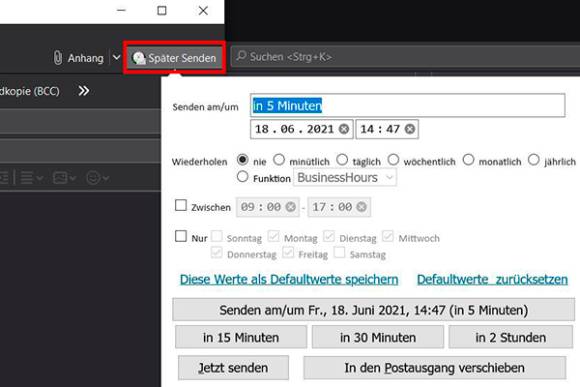Select the 'jährlich' repeat option
580x387 pixels.
tap(534, 159)
